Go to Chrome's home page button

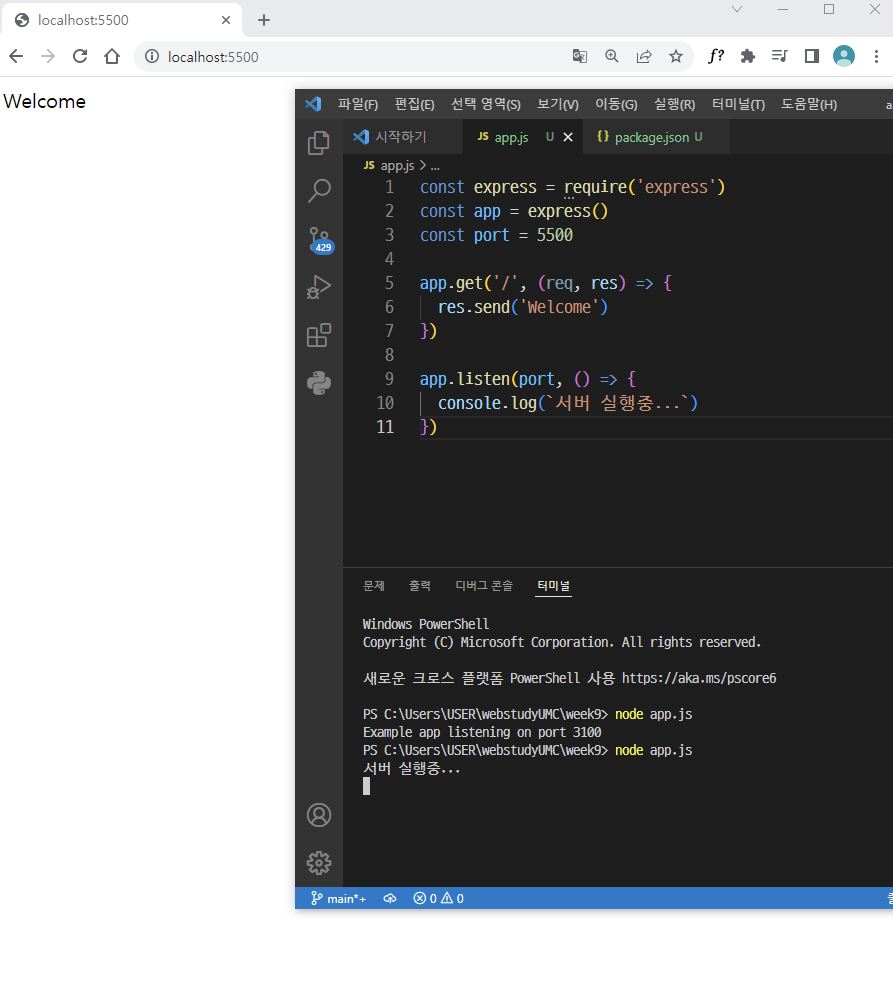[112, 57]
